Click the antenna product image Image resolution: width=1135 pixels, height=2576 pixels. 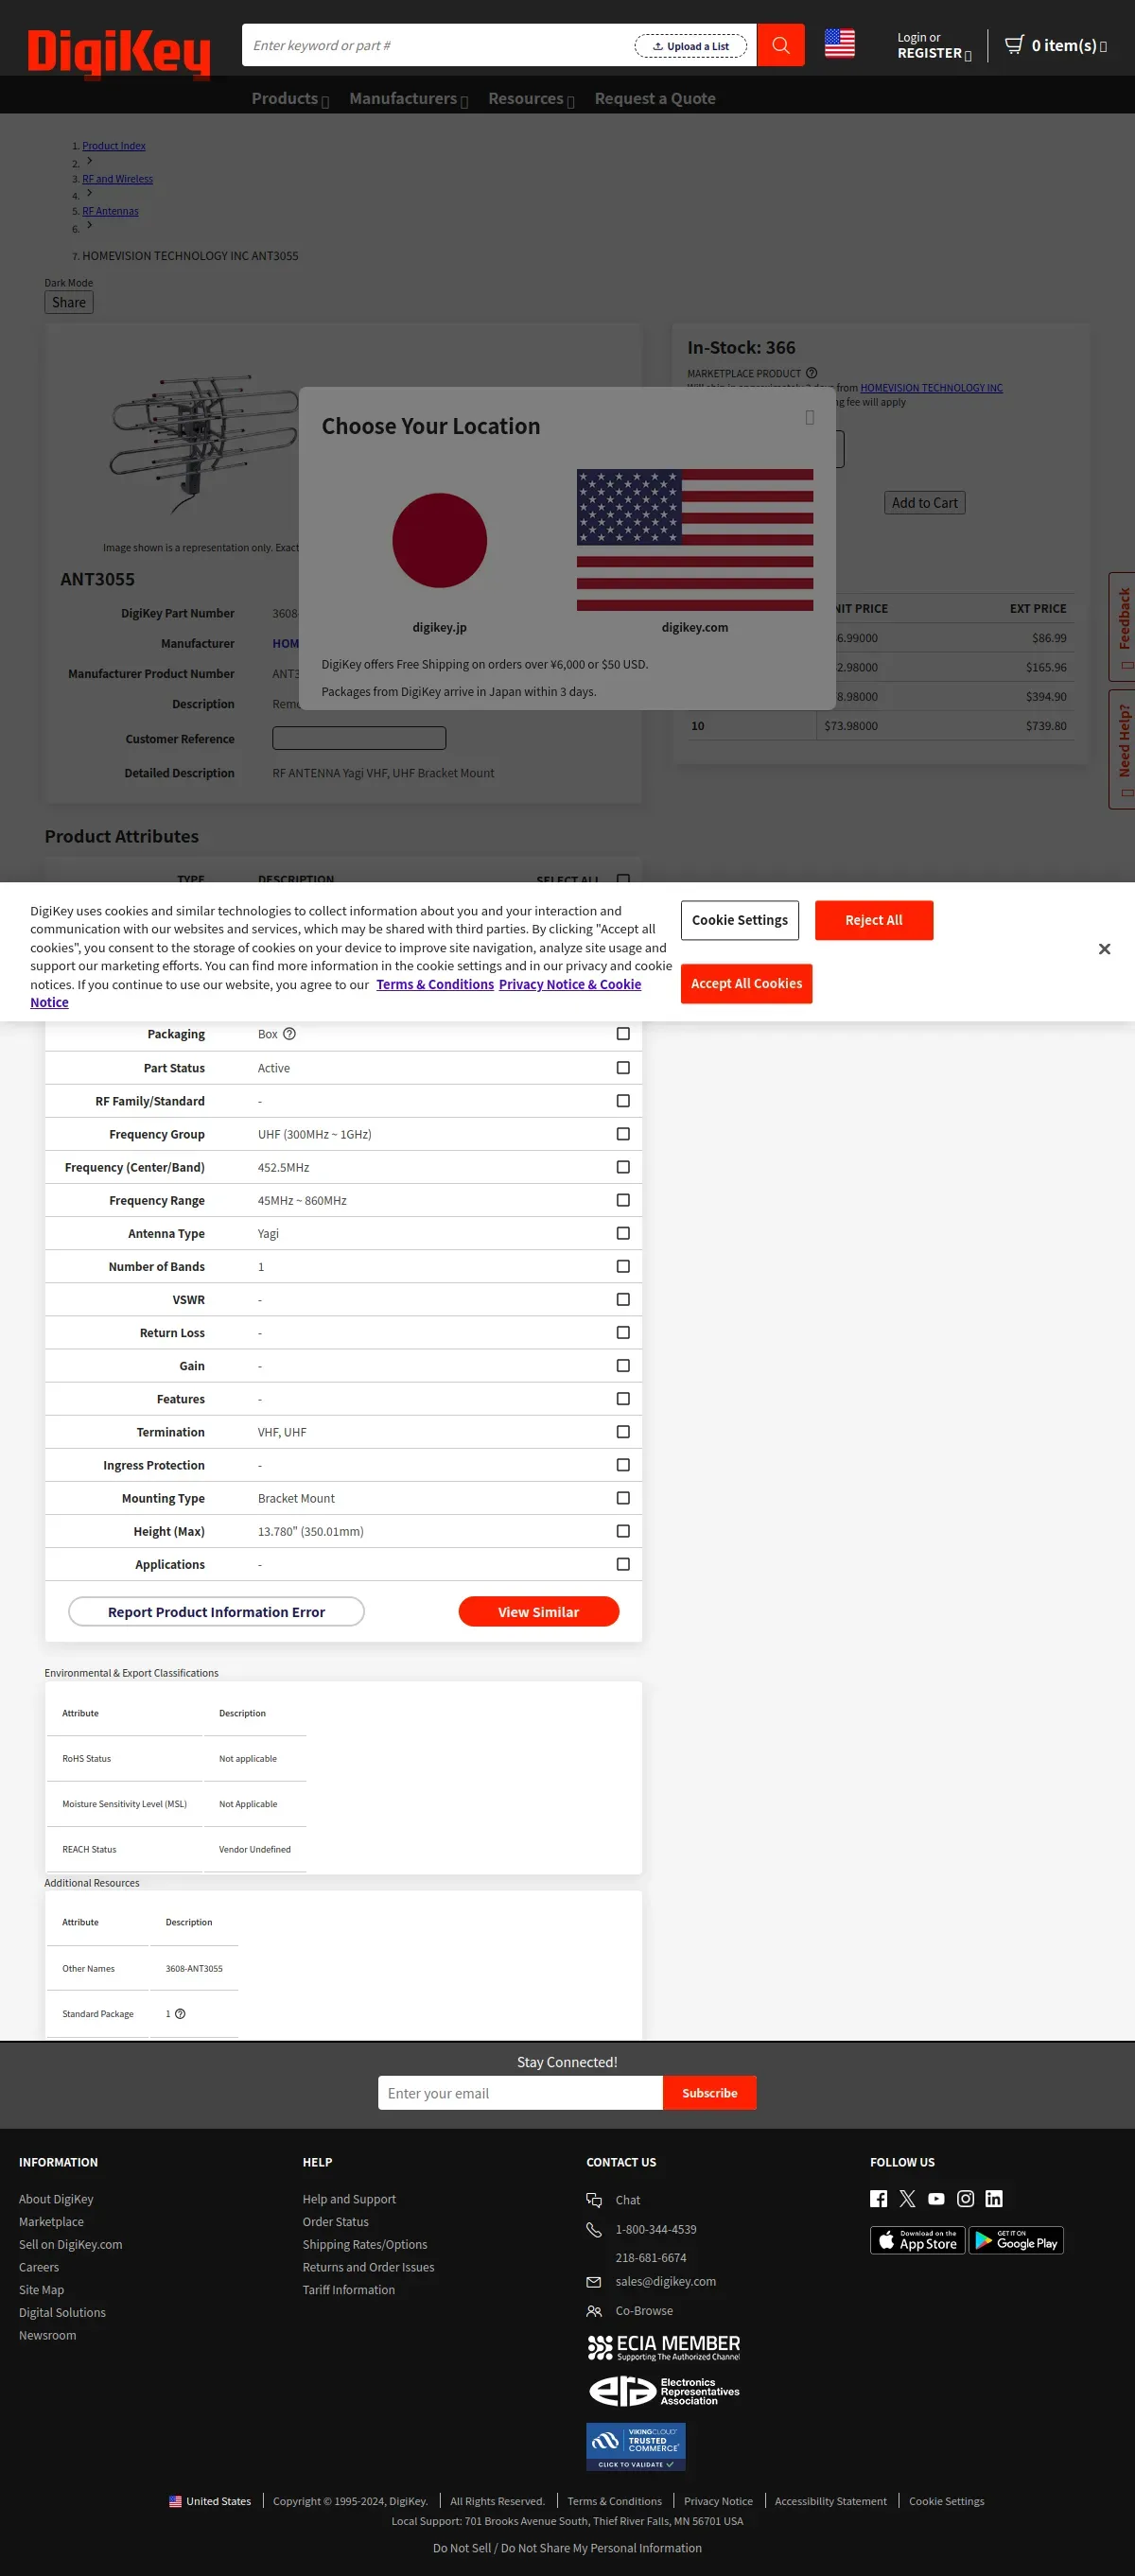203,444
